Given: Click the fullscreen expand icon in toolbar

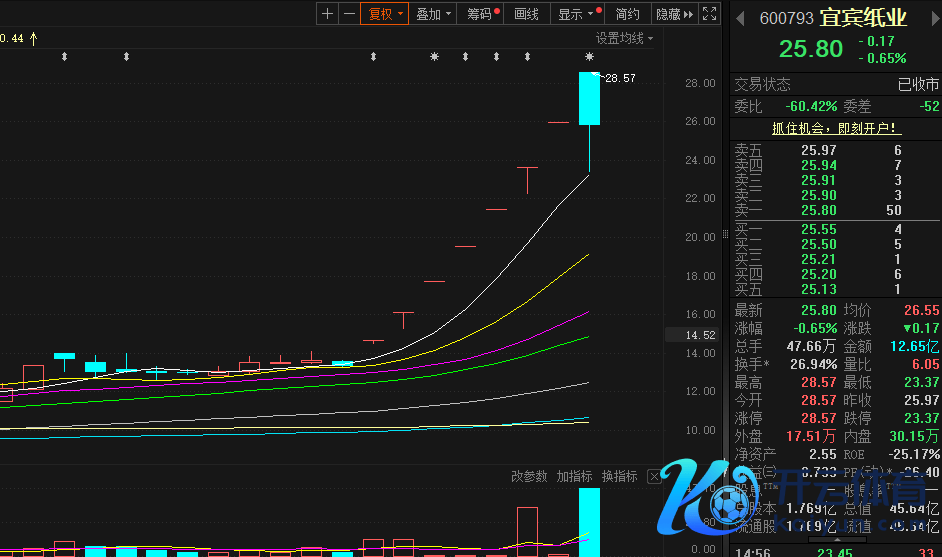Looking at the screenshot, I should [709, 14].
